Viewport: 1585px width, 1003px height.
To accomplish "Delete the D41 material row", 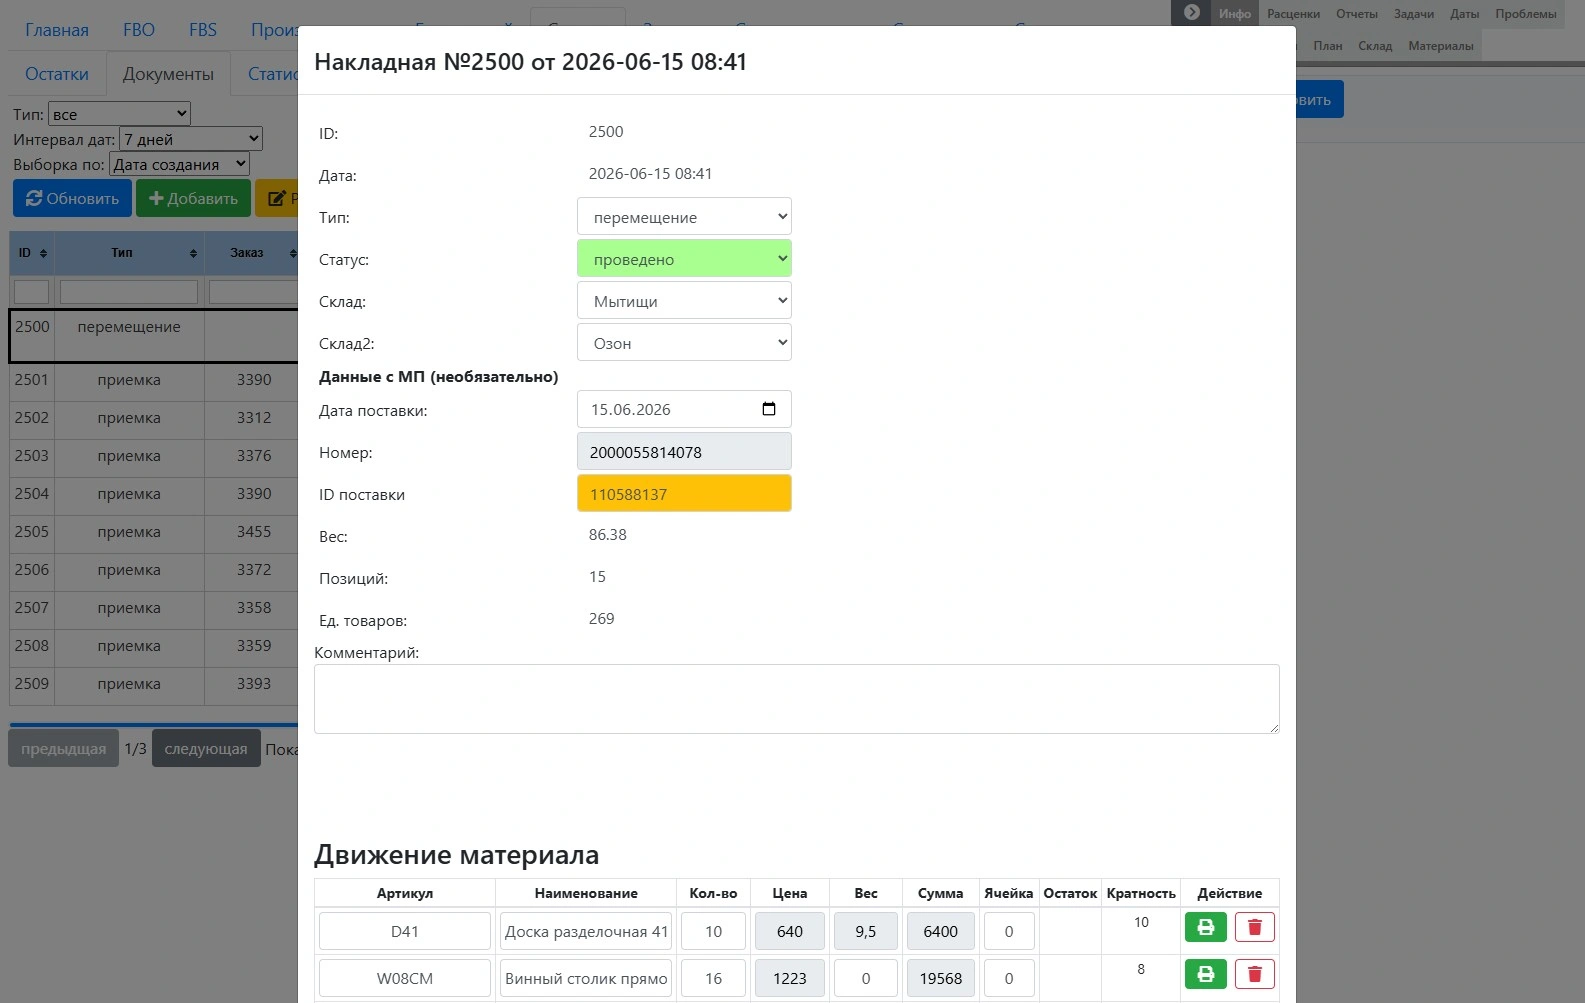I will pos(1254,927).
